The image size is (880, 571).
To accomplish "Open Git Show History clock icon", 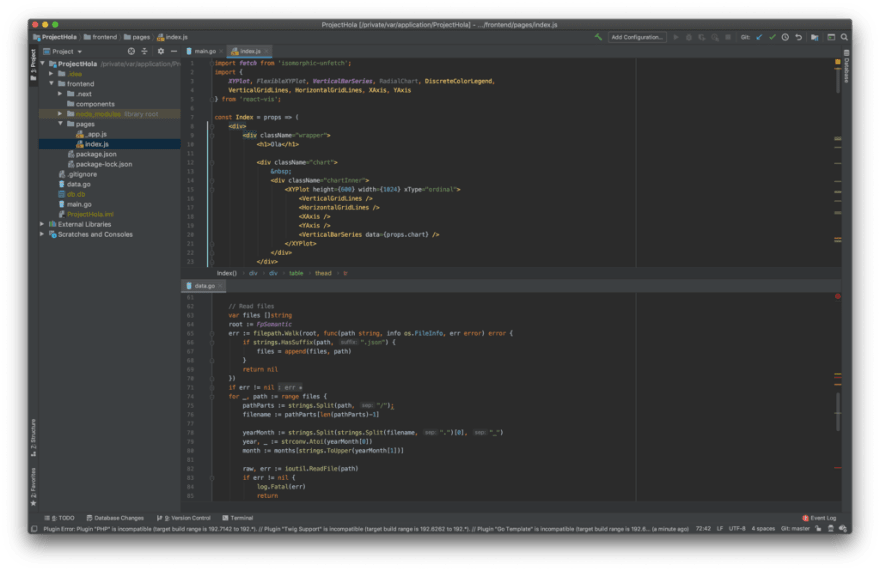I will click(x=785, y=37).
